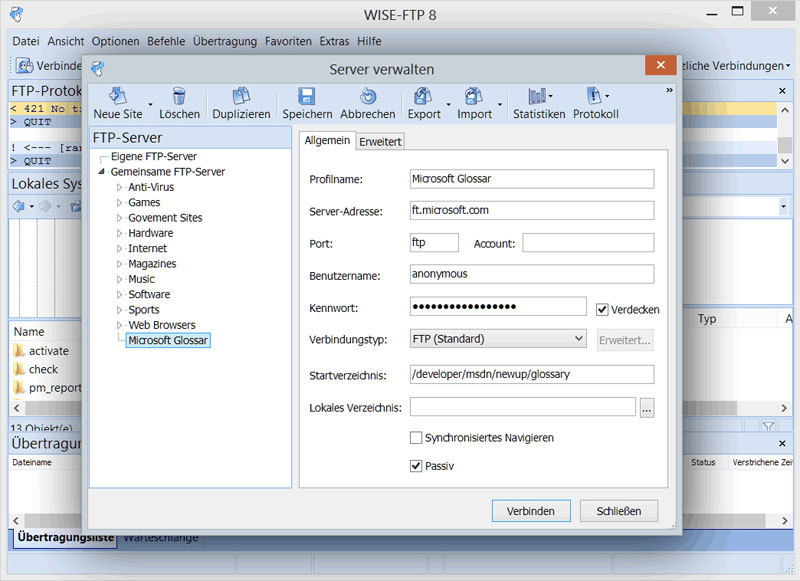Click the Schließen button
This screenshot has height=581, width=800.
(x=619, y=511)
